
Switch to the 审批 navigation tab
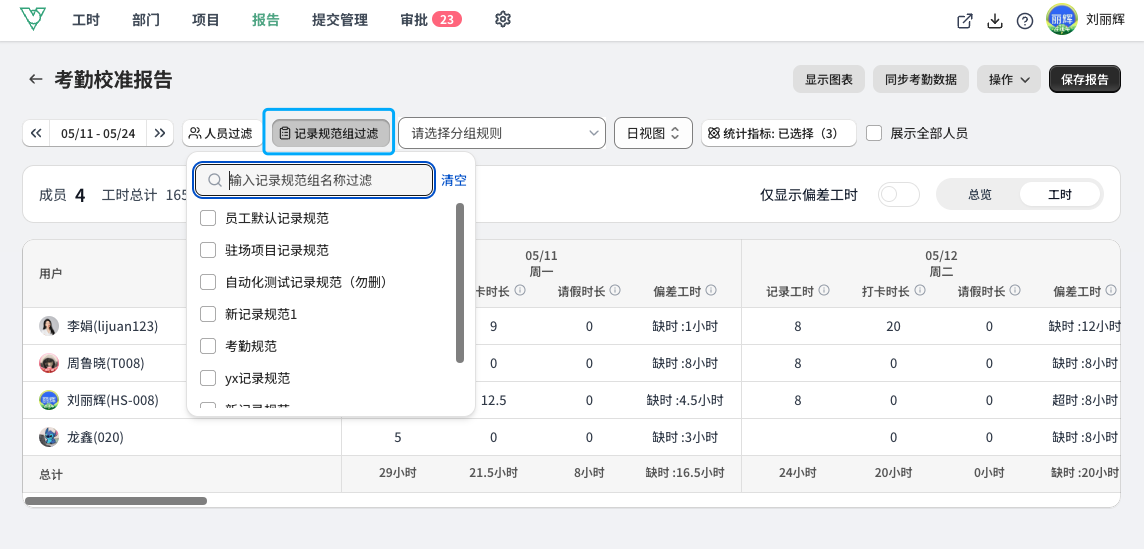click(x=430, y=20)
